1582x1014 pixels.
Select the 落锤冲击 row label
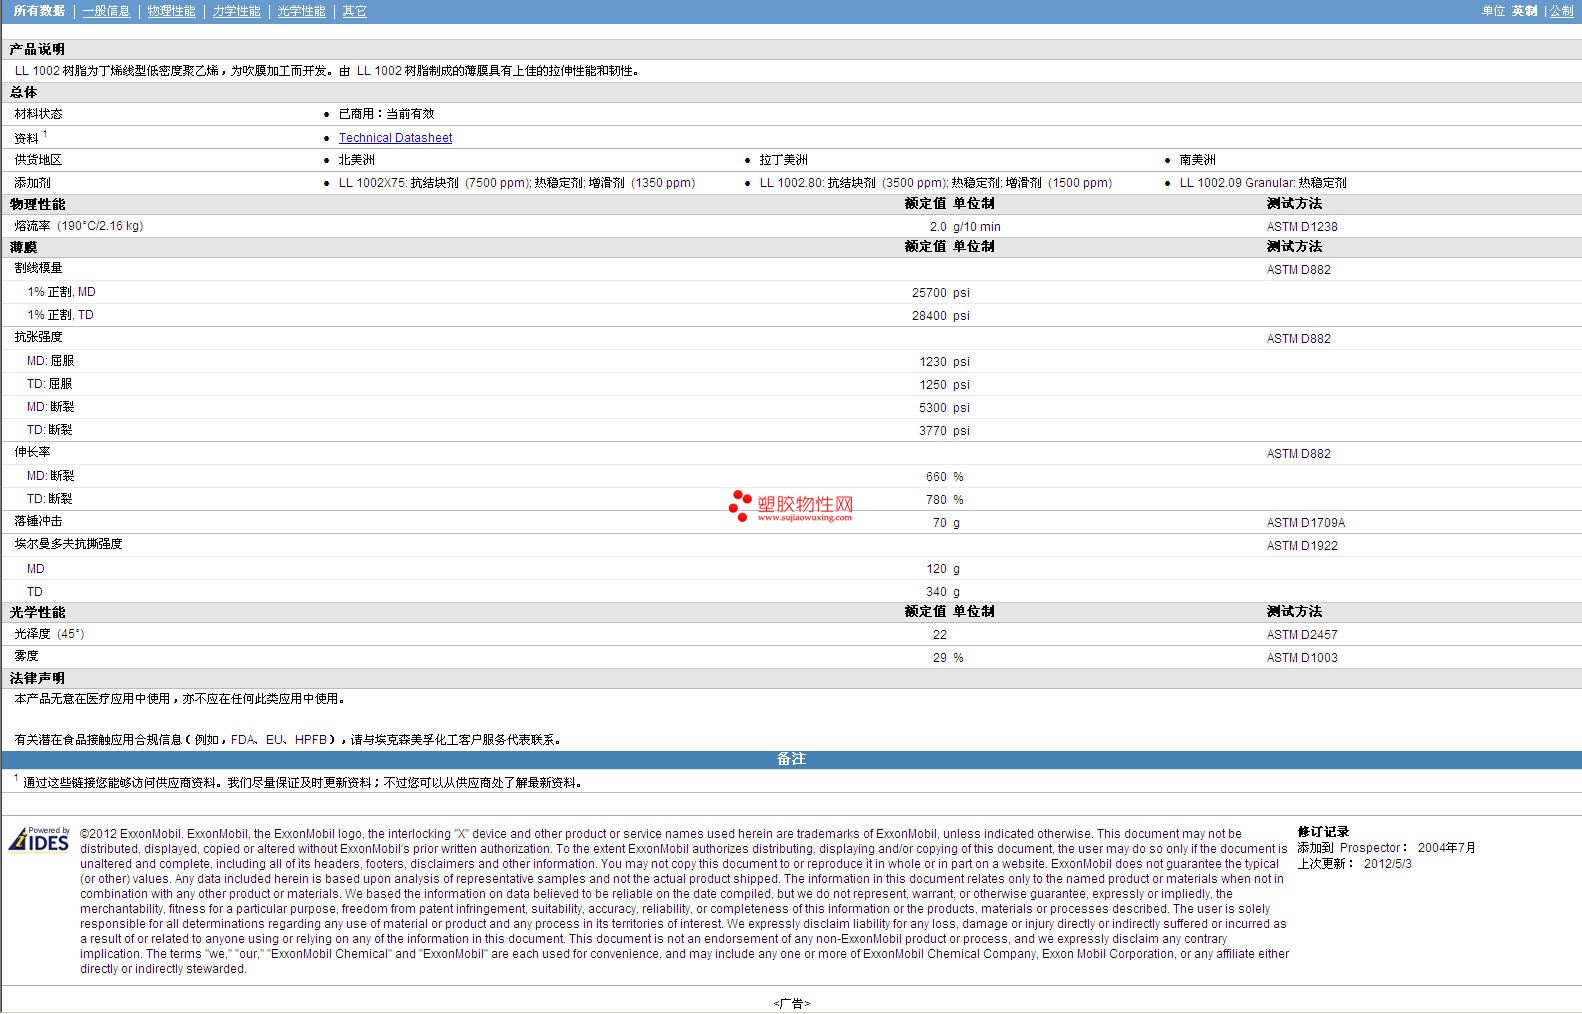(x=38, y=521)
